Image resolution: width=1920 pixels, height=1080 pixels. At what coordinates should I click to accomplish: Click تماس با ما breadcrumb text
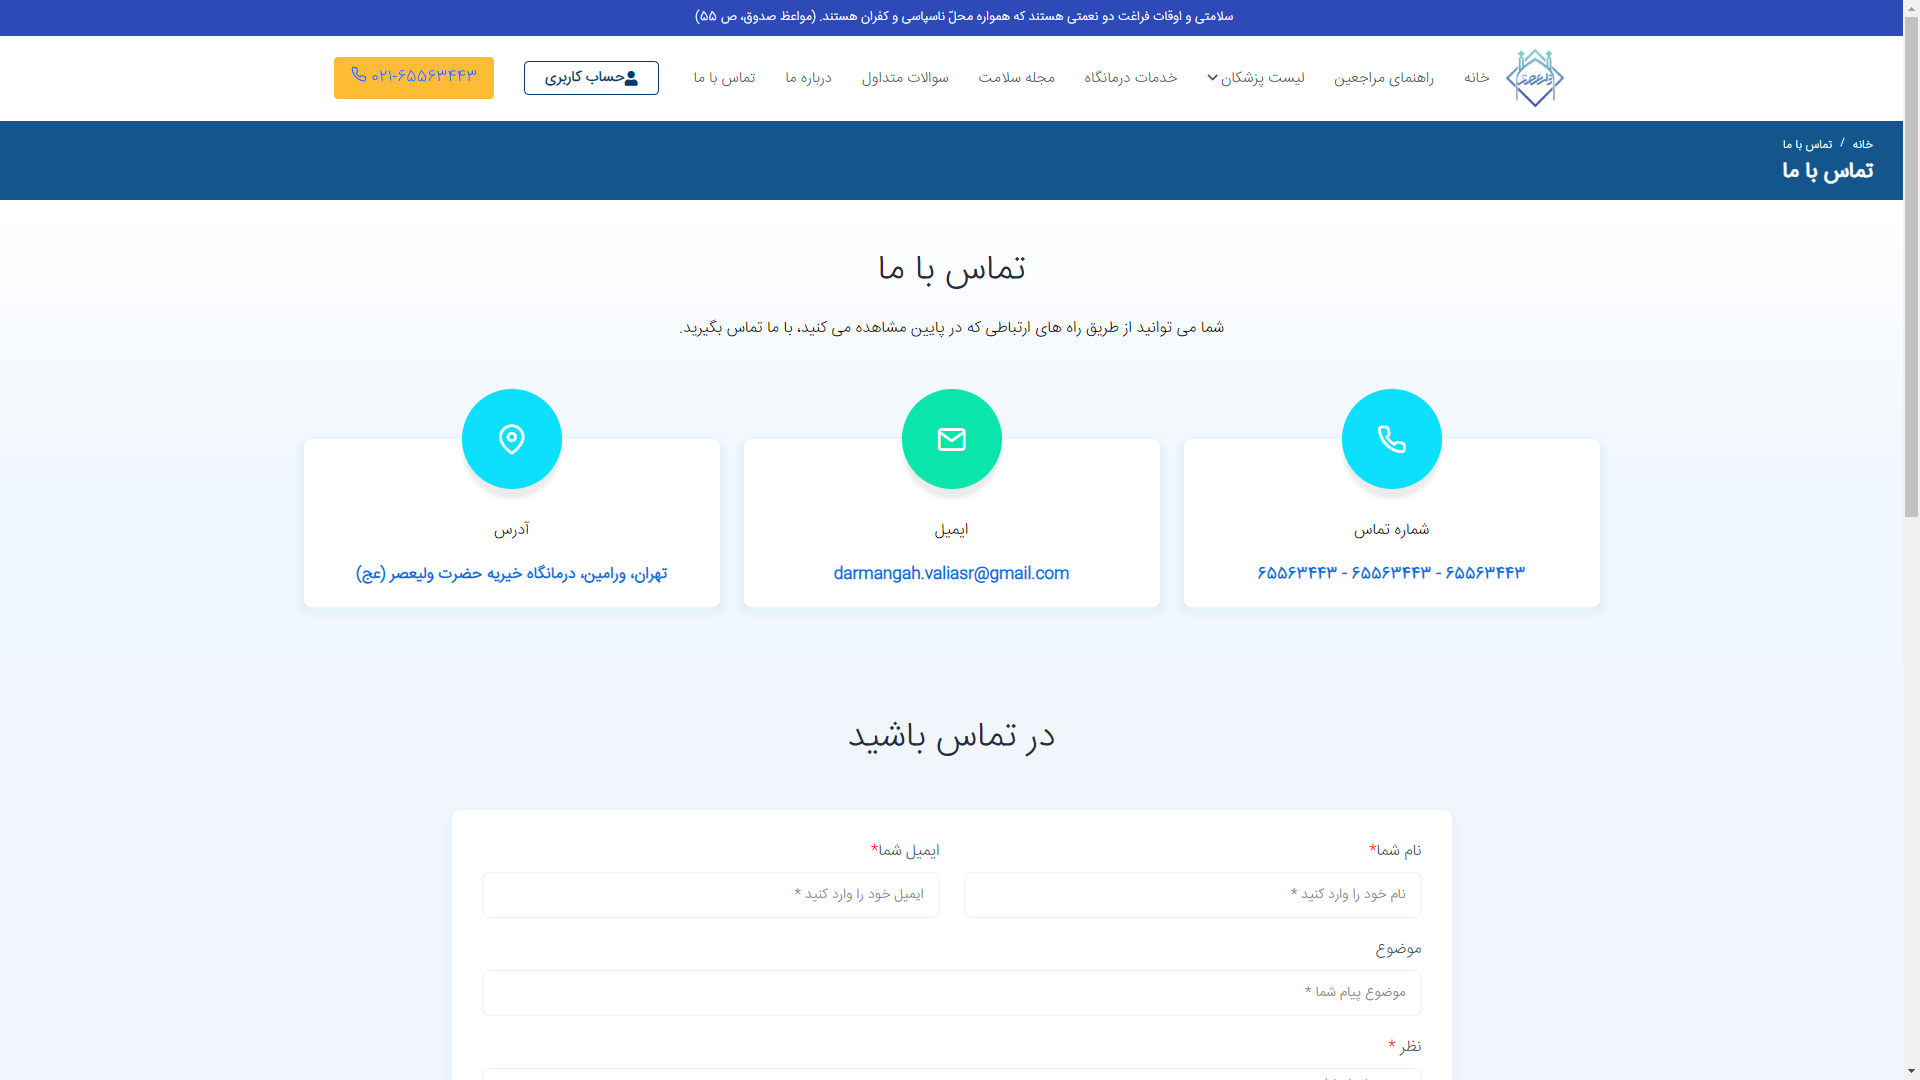[x=1807, y=144]
